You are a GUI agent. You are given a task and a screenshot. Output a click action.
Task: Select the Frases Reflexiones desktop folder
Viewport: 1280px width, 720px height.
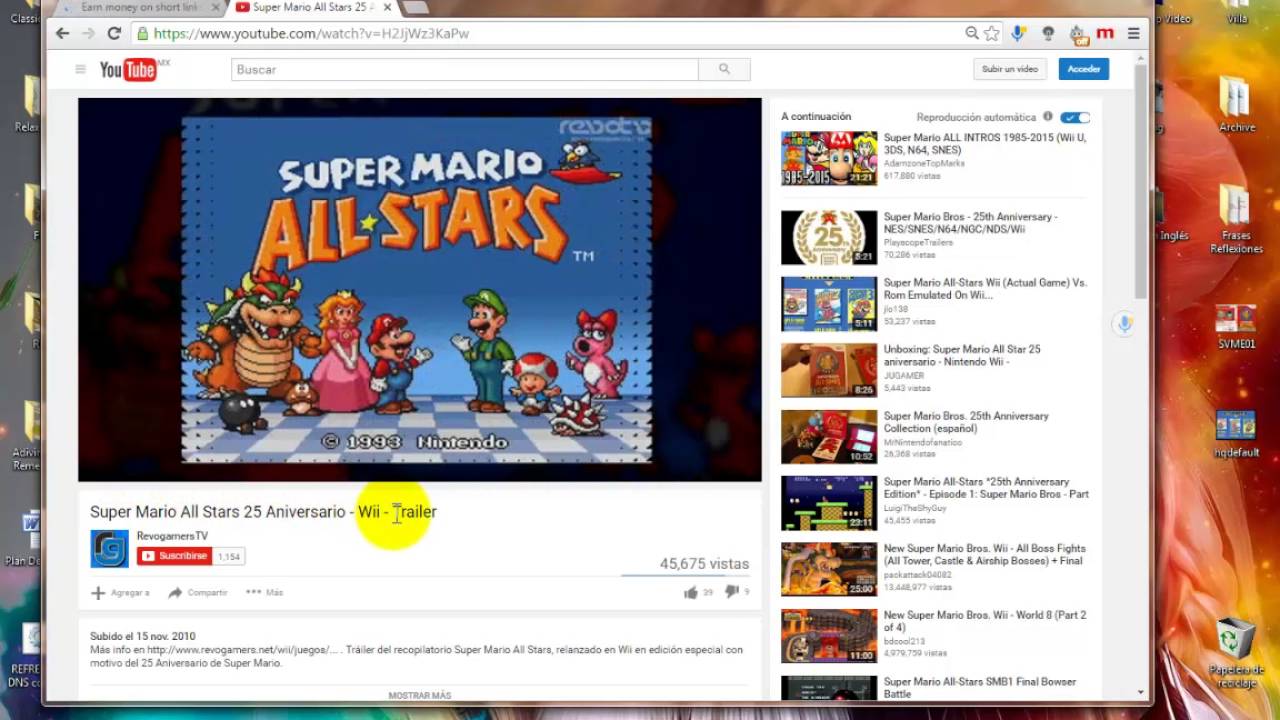(1236, 218)
